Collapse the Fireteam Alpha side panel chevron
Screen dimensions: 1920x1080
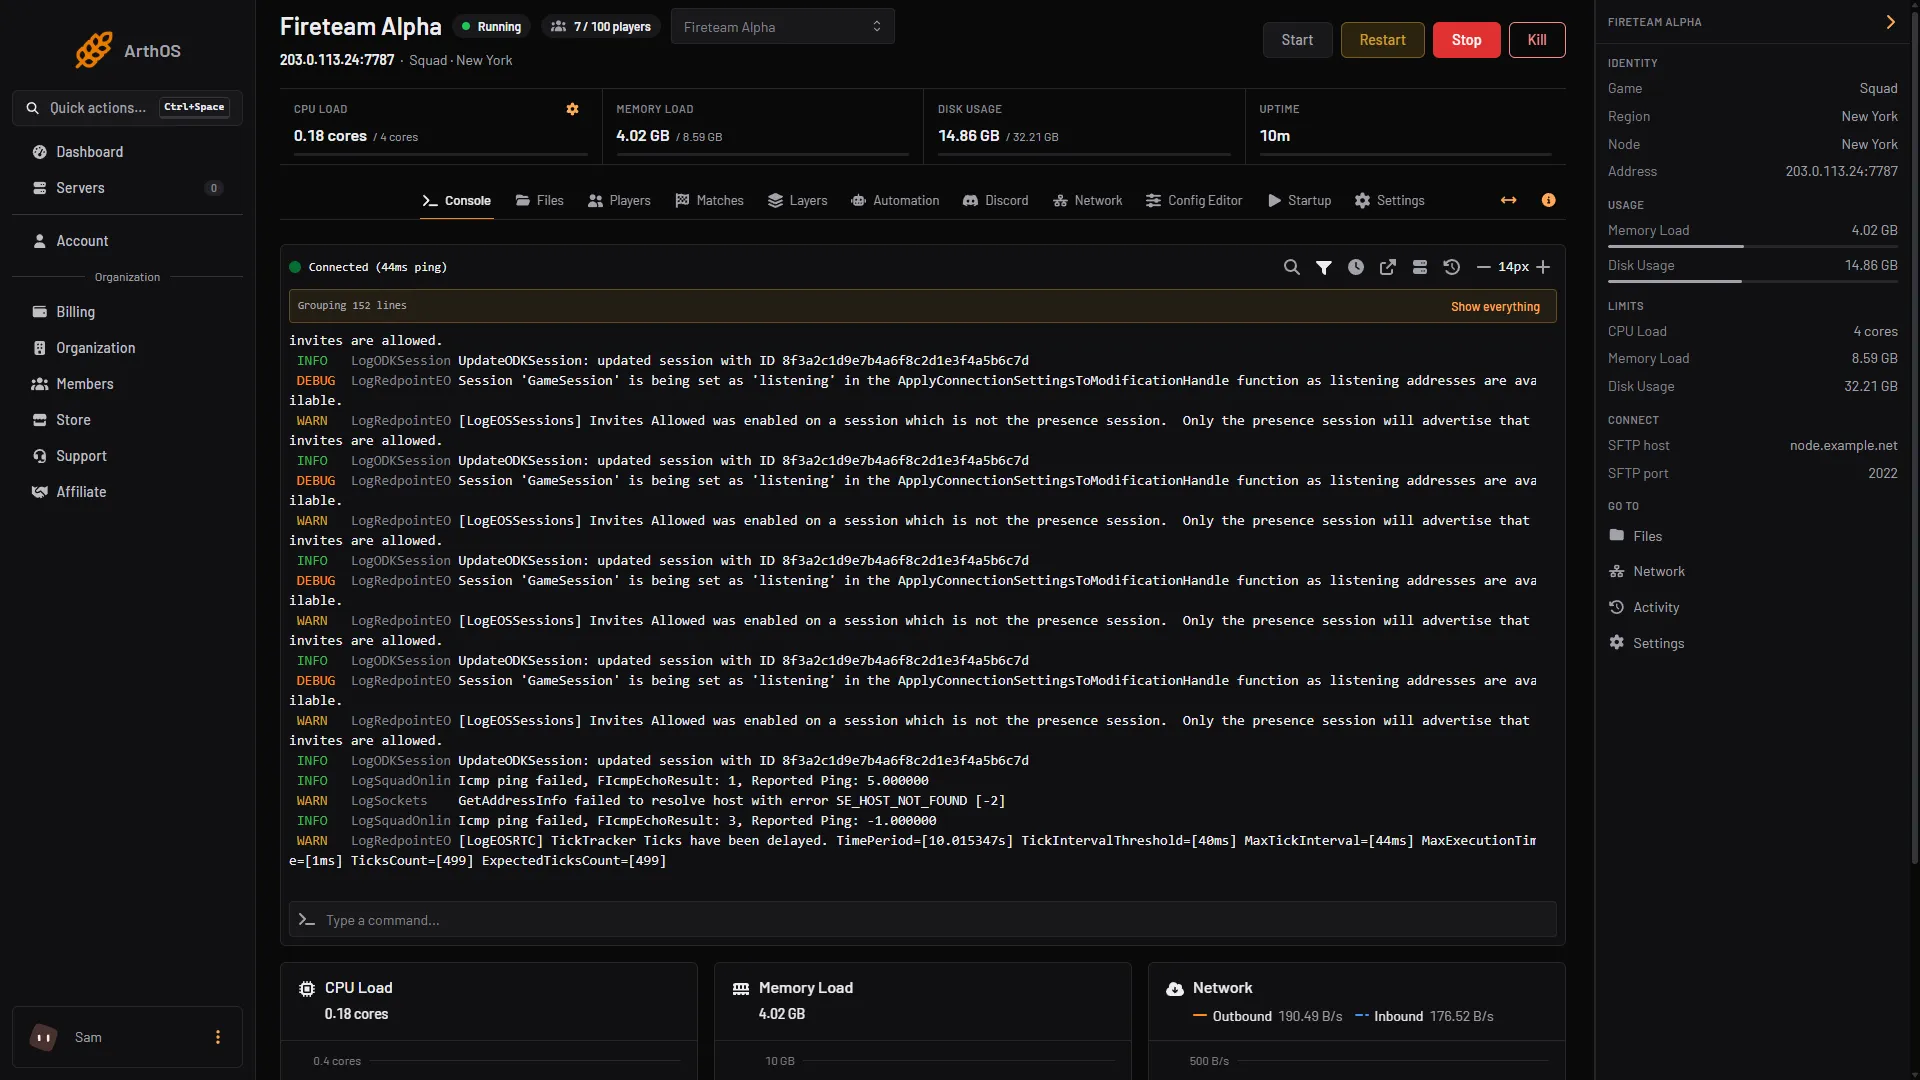[1890, 22]
